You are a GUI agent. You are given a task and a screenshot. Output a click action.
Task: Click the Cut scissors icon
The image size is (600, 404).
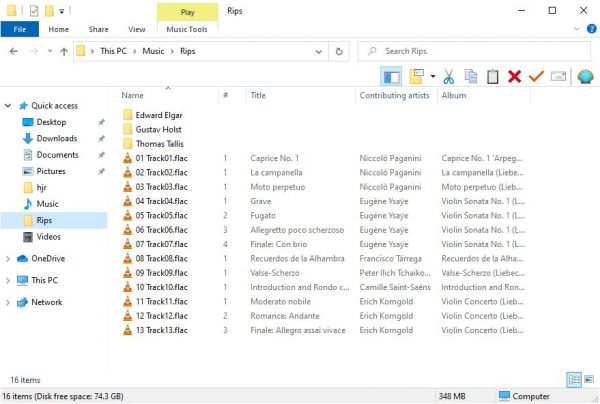click(x=449, y=77)
